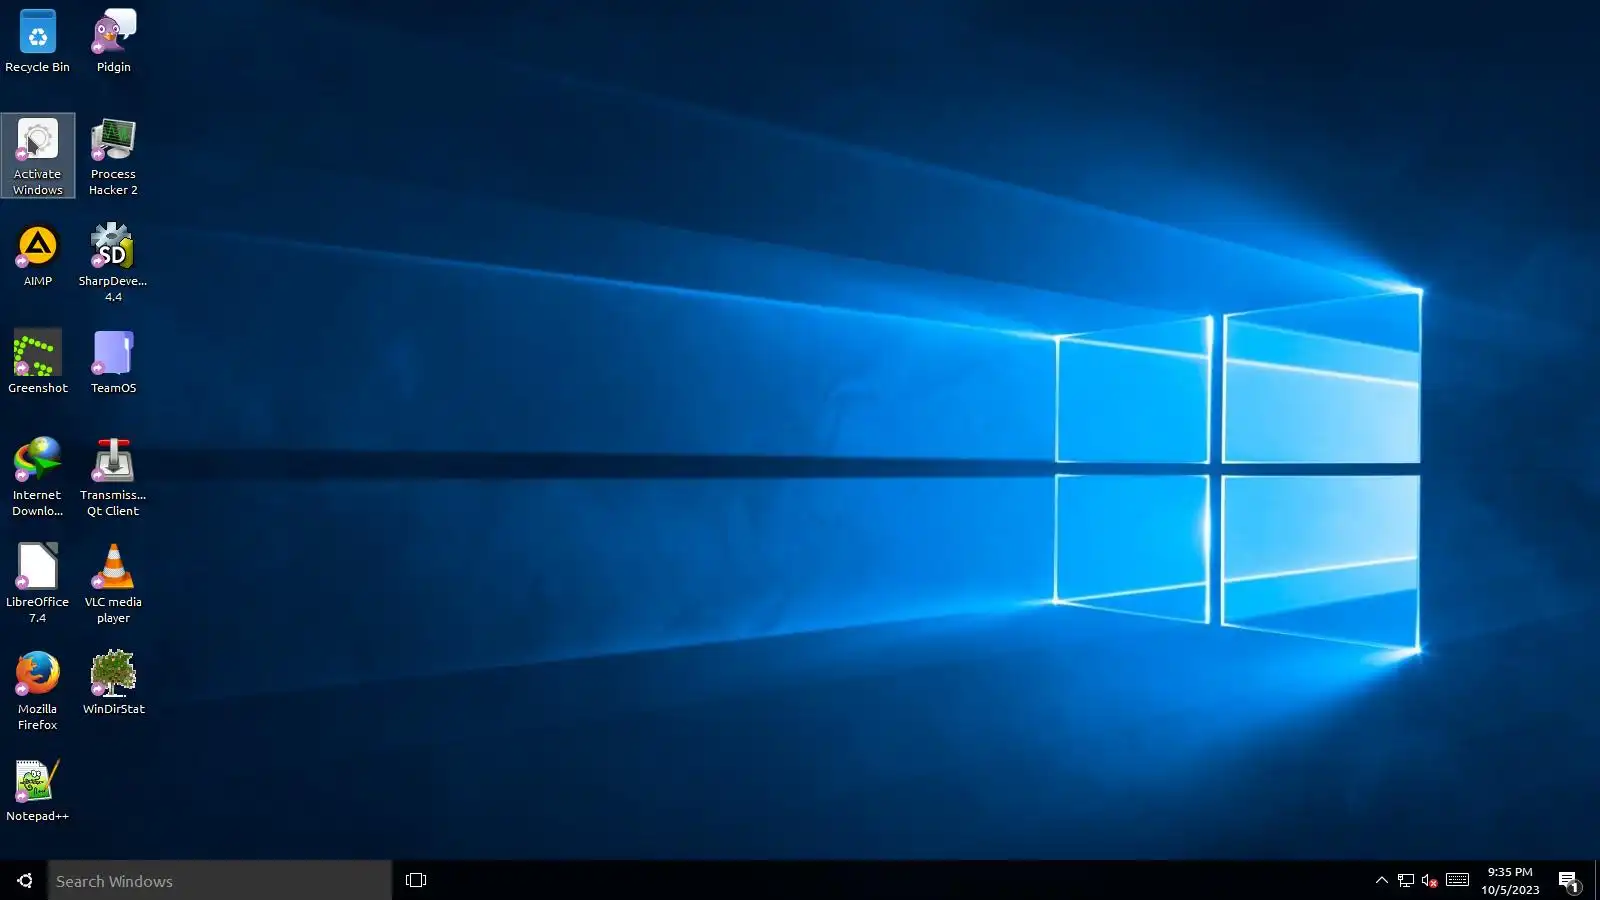
Task: Click the Search Windows field
Action: click(x=220, y=880)
